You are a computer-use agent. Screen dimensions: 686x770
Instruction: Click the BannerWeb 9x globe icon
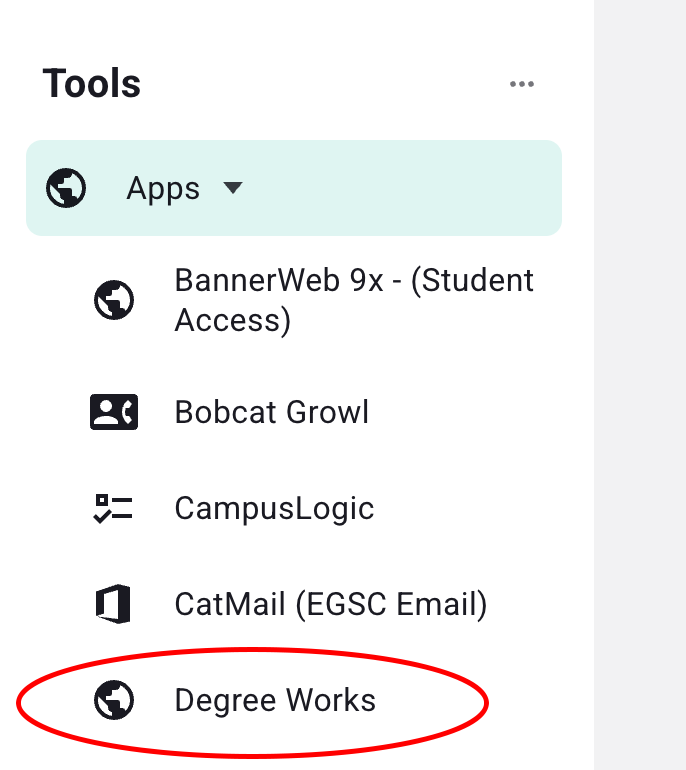click(114, 300)
